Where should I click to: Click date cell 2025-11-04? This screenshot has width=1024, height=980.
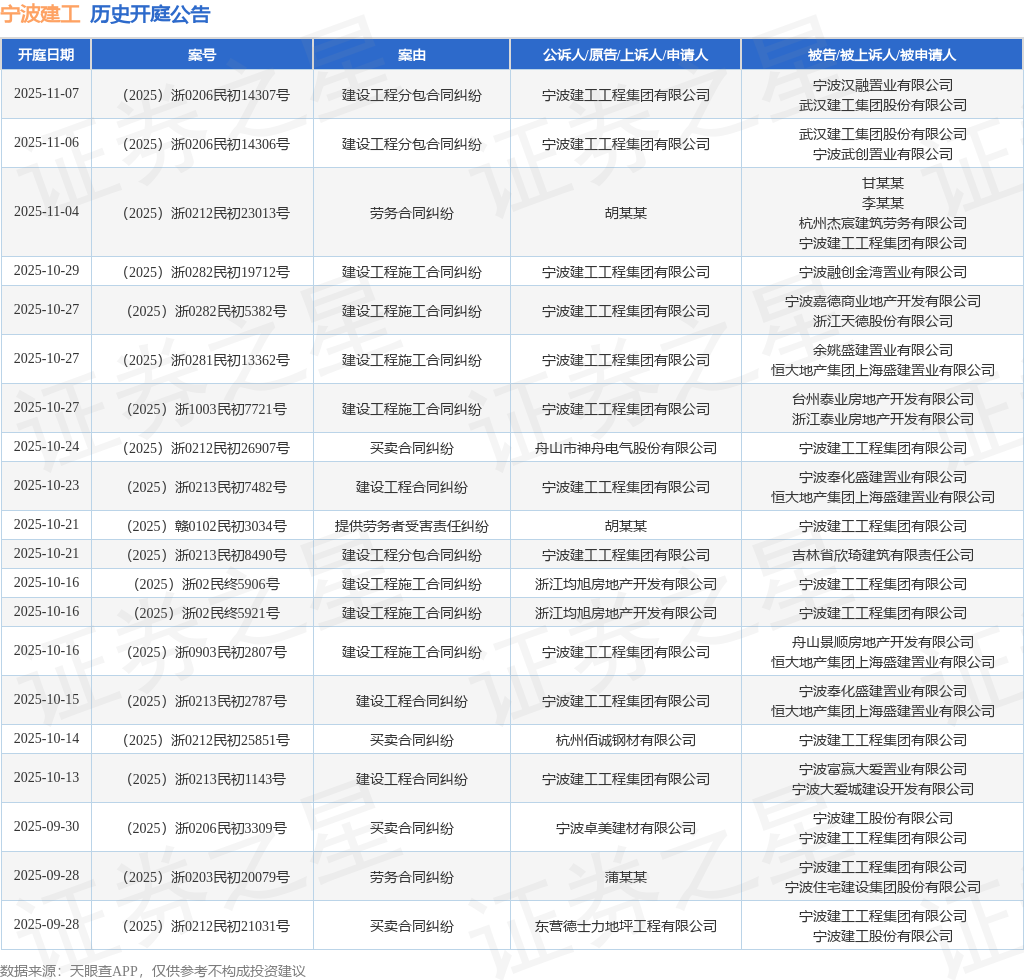(46, 212)
